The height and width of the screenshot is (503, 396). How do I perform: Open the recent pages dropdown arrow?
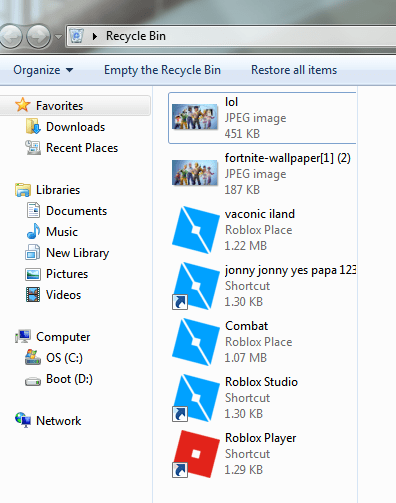tap(58, 37)
